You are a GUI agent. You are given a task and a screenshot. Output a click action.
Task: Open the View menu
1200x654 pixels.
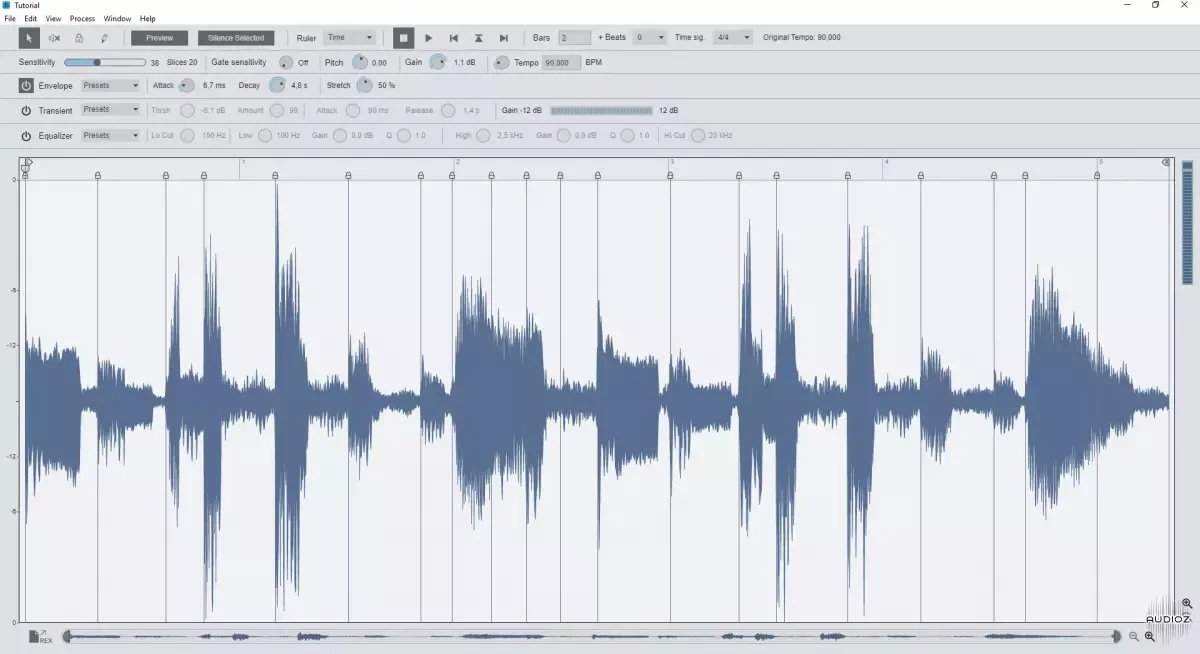click(53, 19)
